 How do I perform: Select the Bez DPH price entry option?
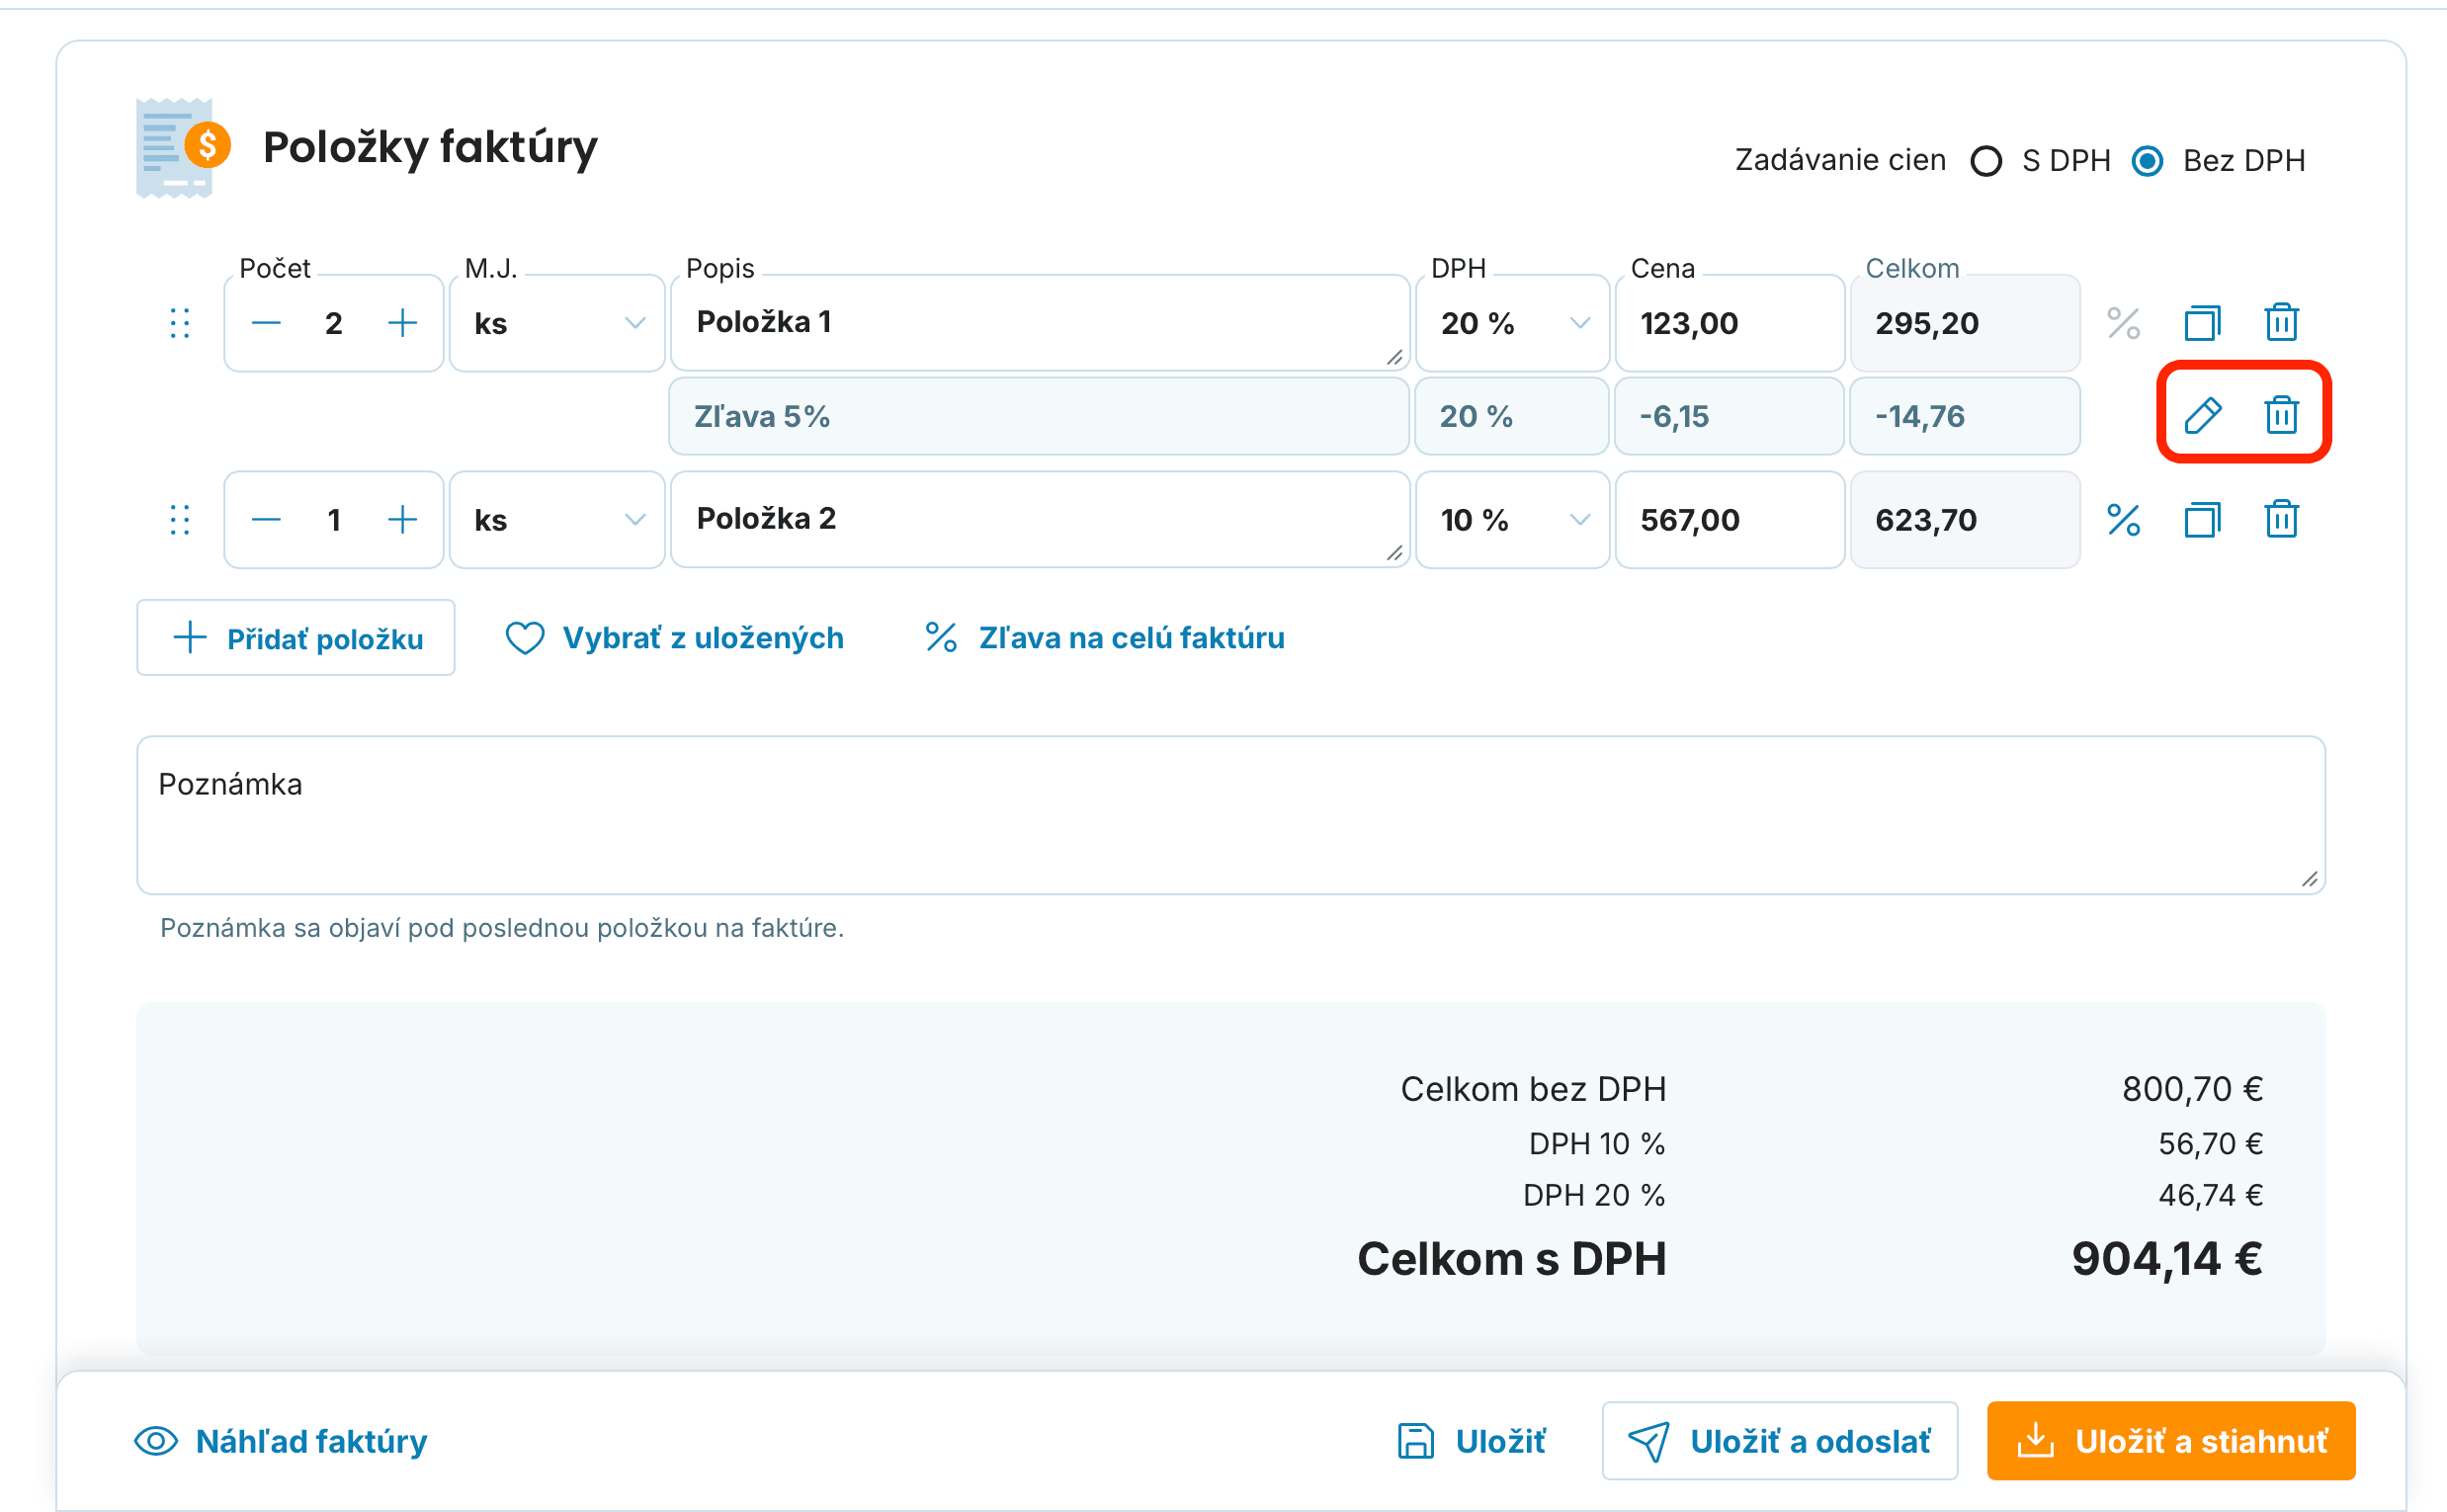click(2147, 161)
